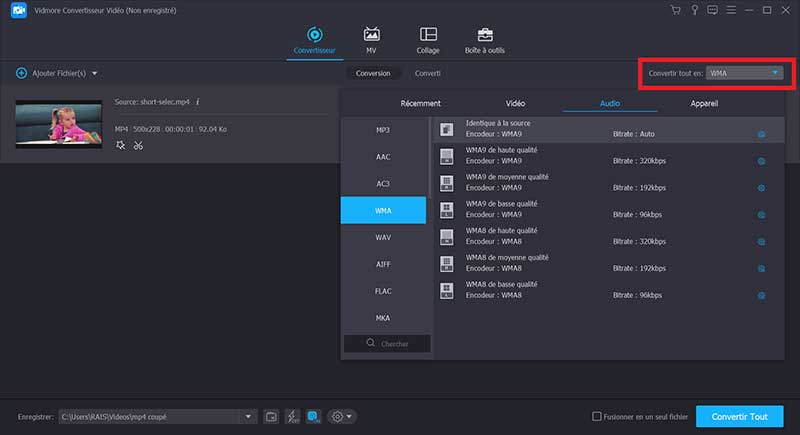Click the Vidmore app logo

pyautogui.click(x=19, y=10)
